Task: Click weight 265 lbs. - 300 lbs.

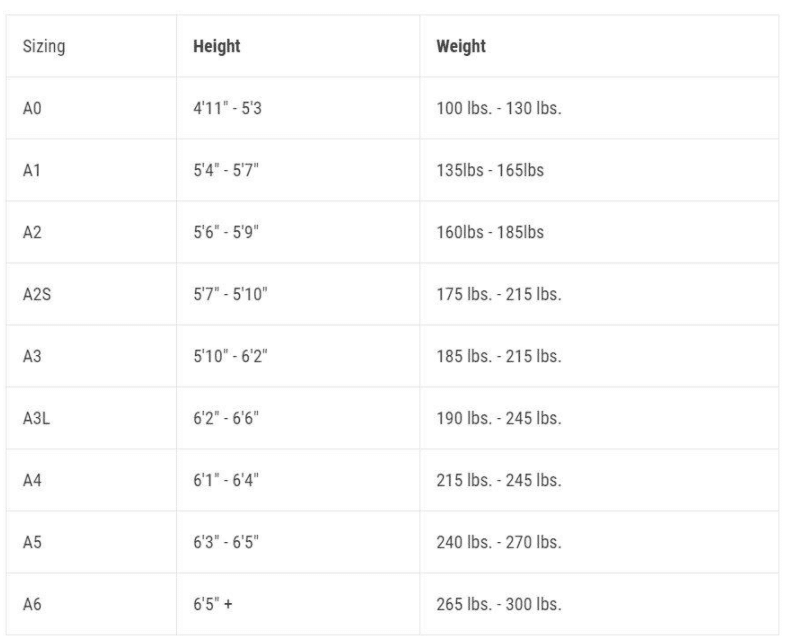Action: 498,604
